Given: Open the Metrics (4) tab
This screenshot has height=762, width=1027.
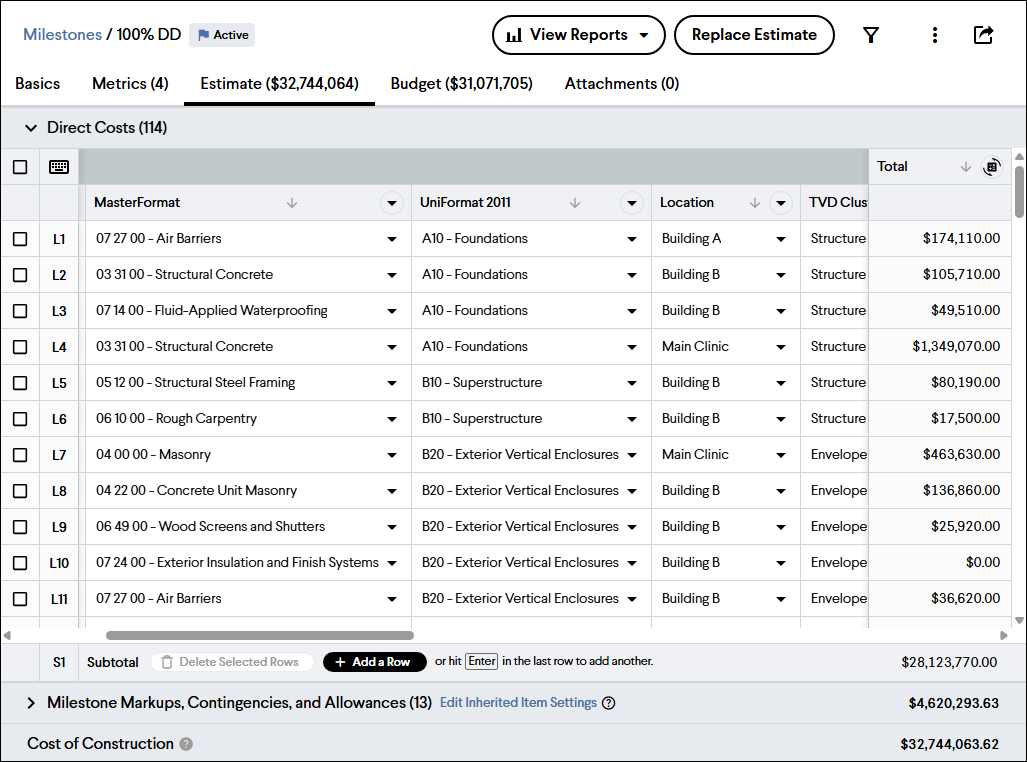Looking at the screenshot, I should tap(130, 84).
